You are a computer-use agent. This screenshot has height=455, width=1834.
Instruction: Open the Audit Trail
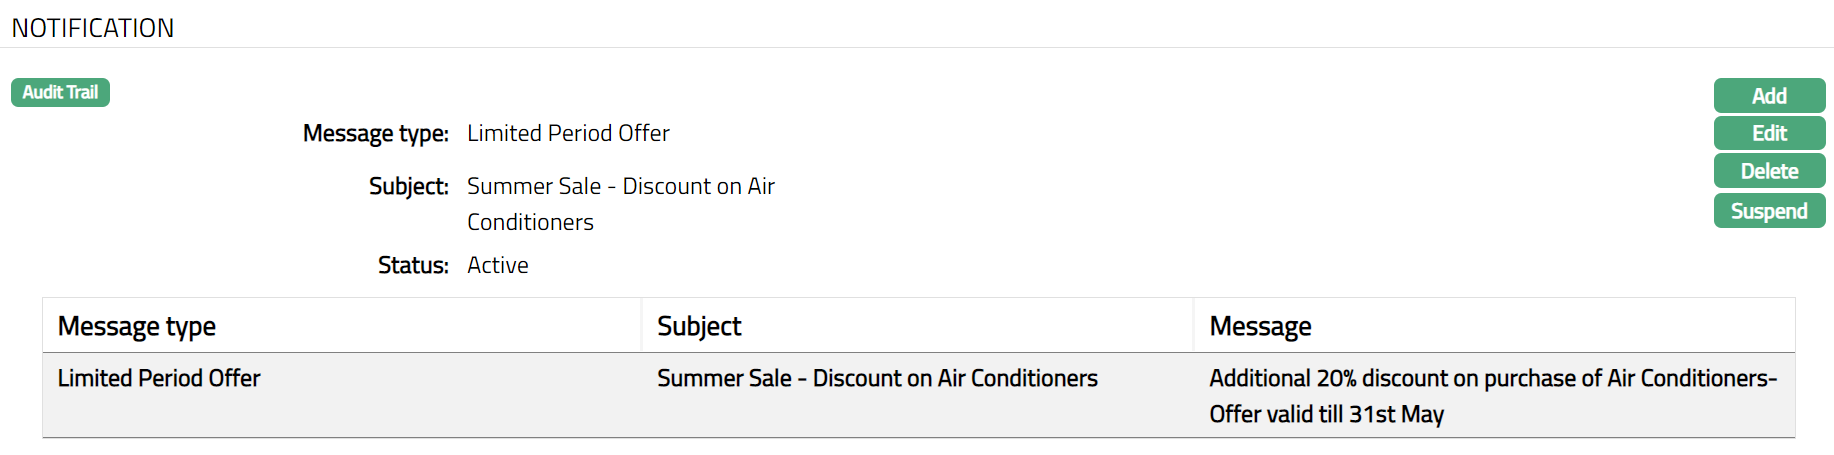60,93
